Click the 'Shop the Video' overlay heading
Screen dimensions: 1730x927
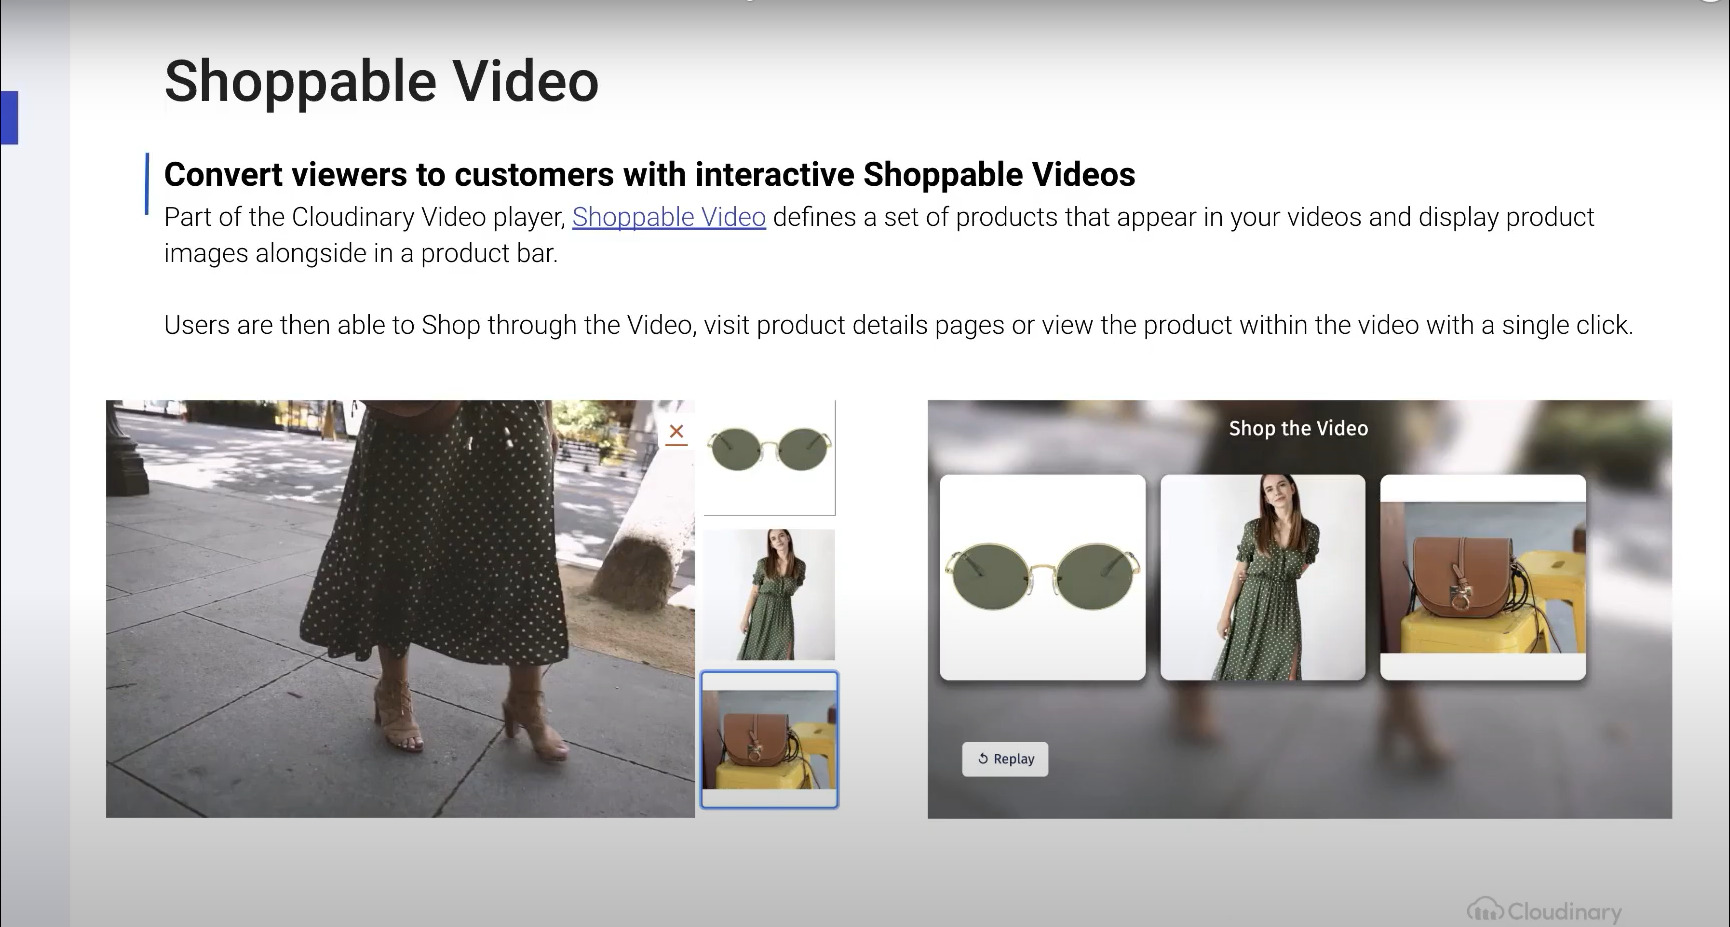tap(1297, 428)
